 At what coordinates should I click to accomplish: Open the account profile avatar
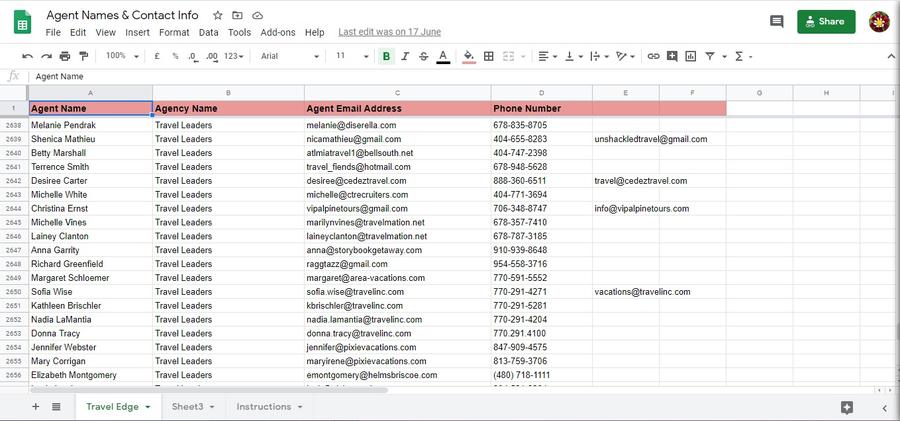pos(879,22)
